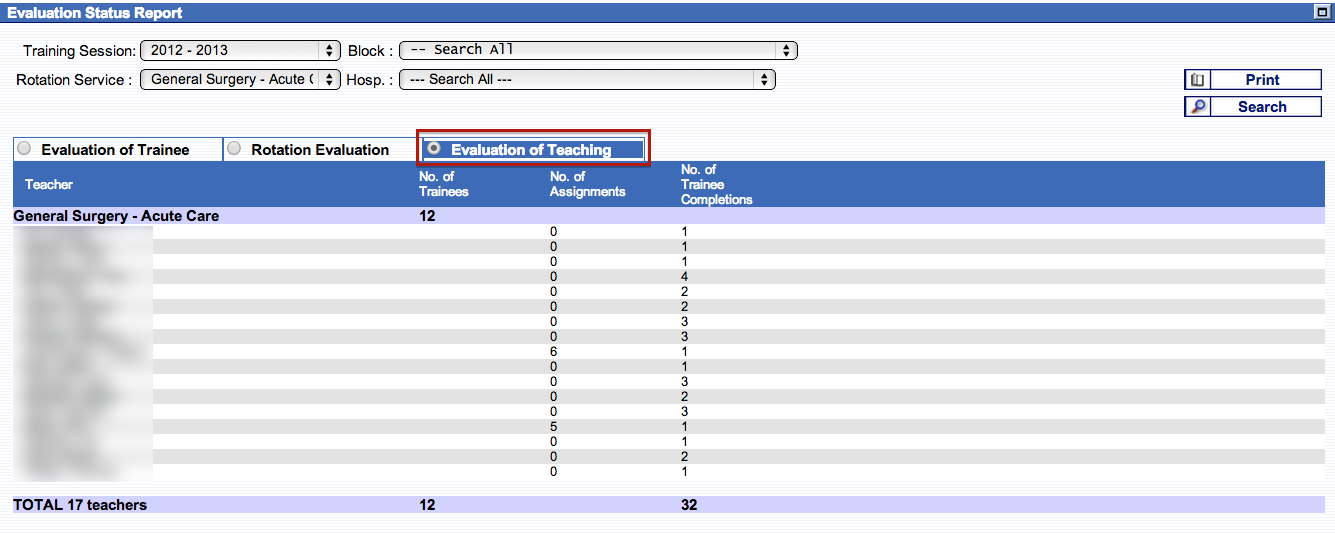The height and width of the screenshot is (534, 1335).
Task: Click the No. of Trainees column header
Action: [443, 184]
